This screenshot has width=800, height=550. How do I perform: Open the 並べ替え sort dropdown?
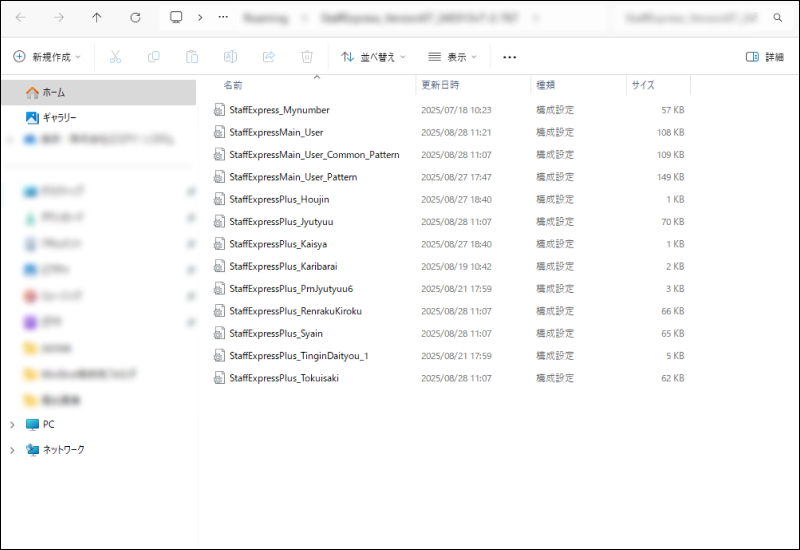pyautogui.click(x=373, y=57)
